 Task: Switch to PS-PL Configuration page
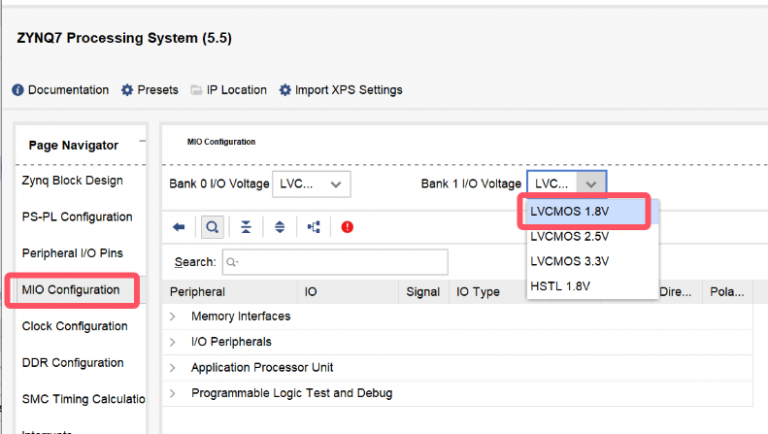(x=76, y=217)
